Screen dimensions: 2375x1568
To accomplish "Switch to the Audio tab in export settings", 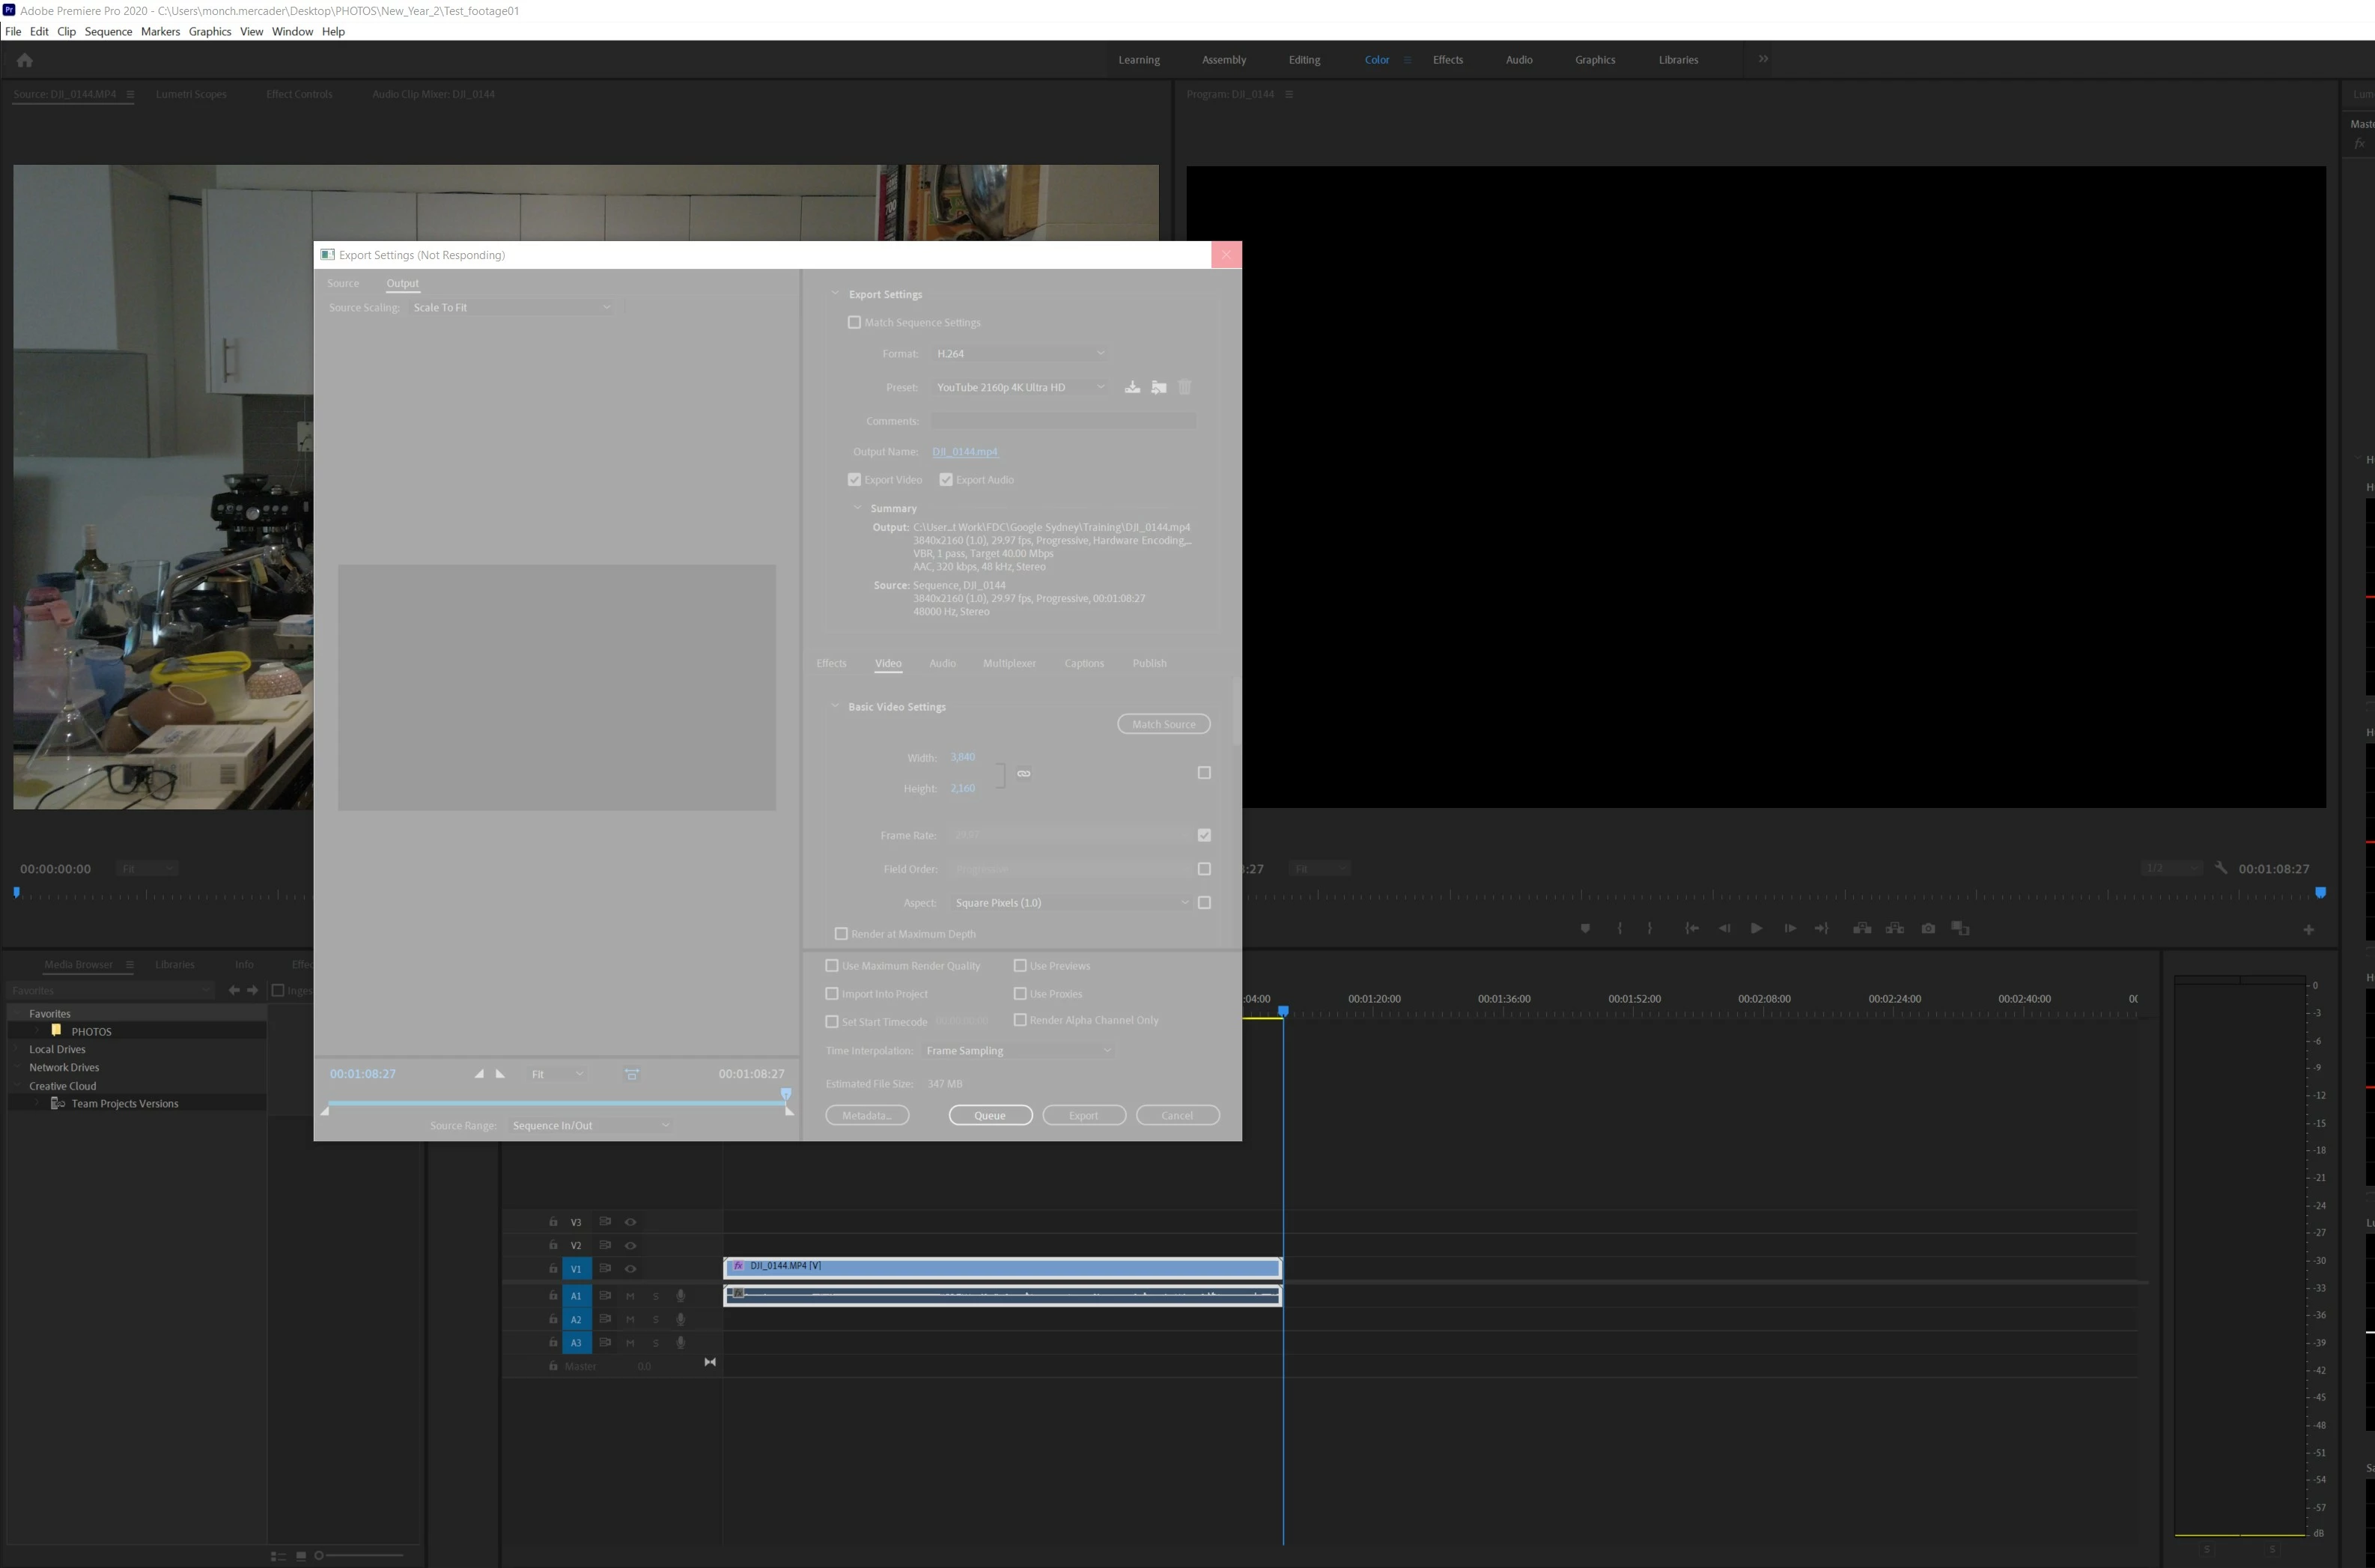I will pyautogui.click(x=942, y=664).
